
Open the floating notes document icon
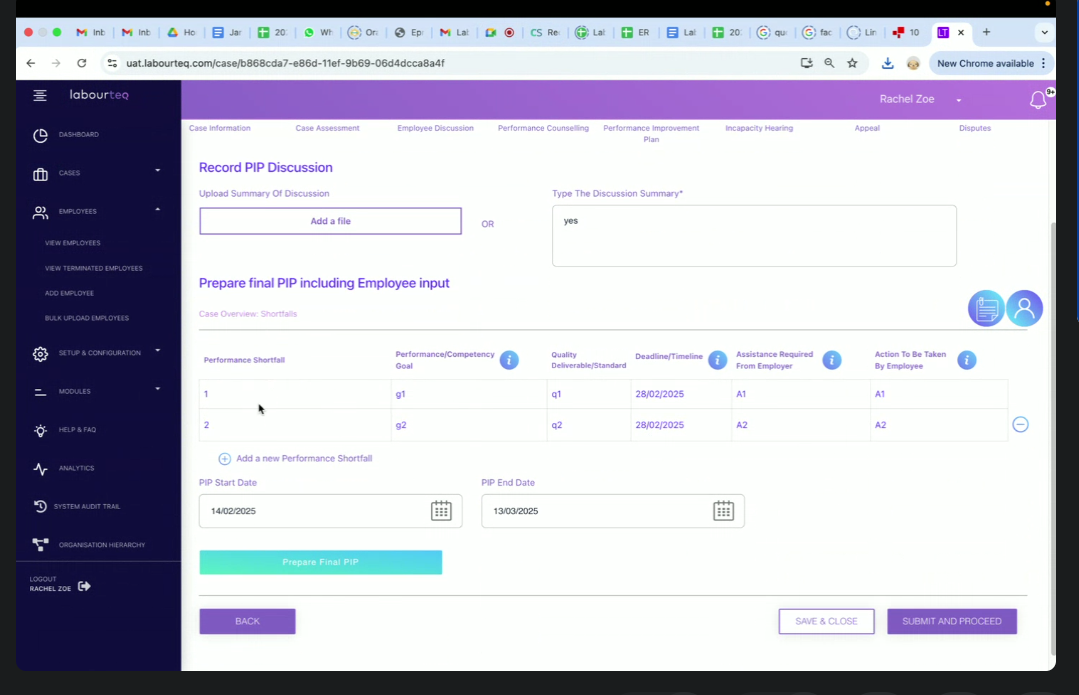[986, 308]
